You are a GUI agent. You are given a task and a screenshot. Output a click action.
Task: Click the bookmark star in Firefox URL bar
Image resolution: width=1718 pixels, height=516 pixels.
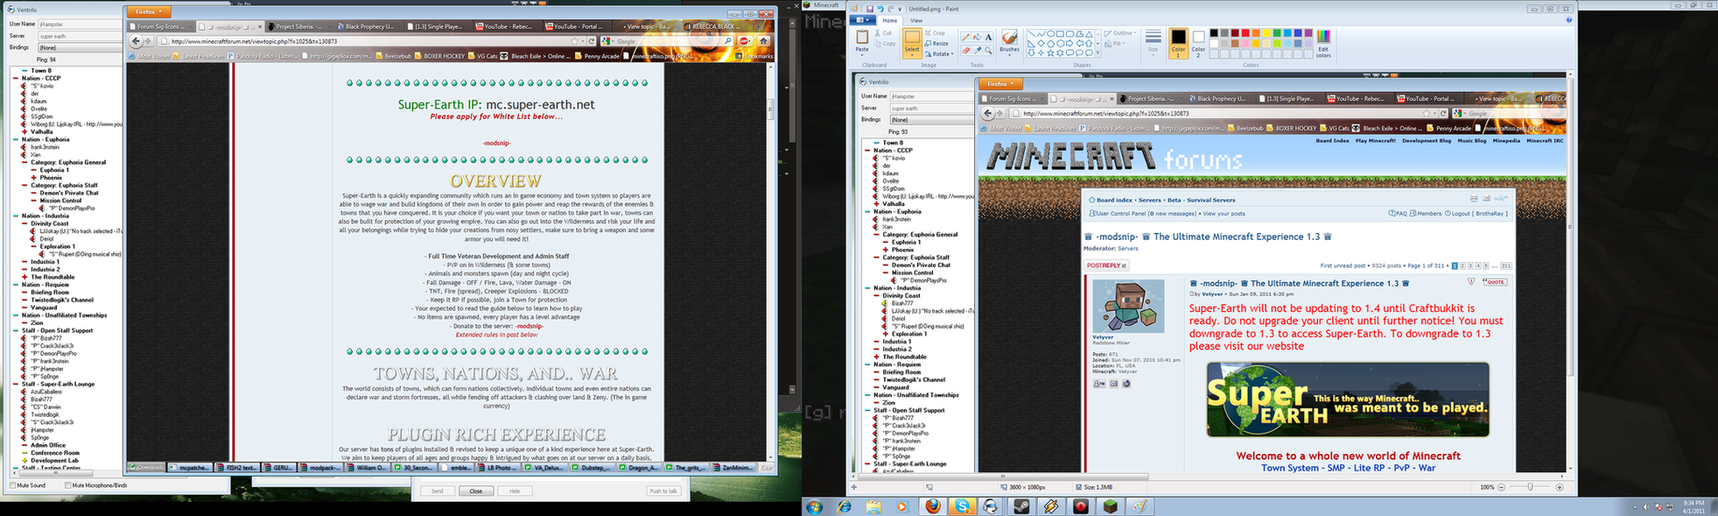tap(574, 41)
